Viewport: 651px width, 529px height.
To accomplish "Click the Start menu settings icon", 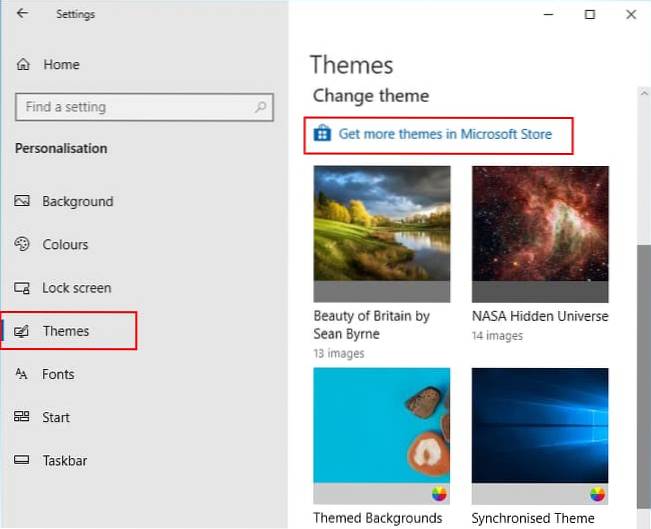I will (23, 417).
